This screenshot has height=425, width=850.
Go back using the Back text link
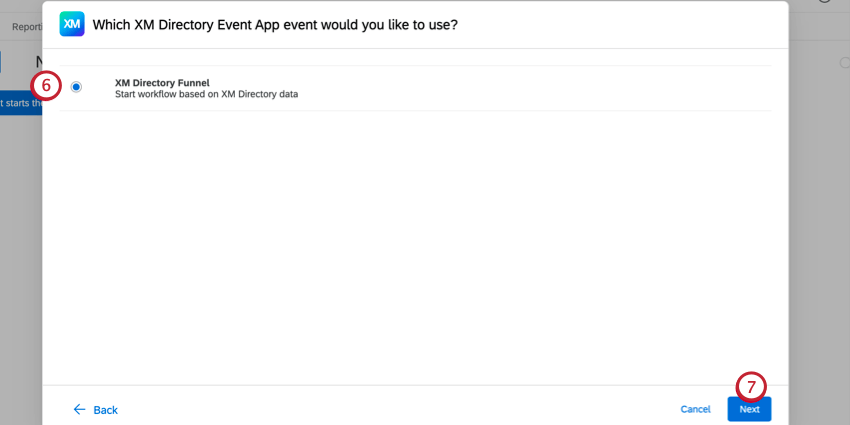[105, 410]
